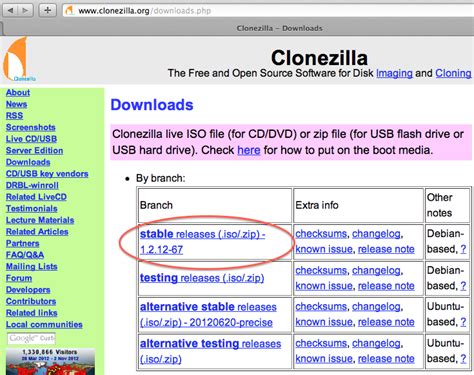This screenshot has height=375, width=474.
Task: Open the Screenshots sidebar link
Action: [31, 127]
